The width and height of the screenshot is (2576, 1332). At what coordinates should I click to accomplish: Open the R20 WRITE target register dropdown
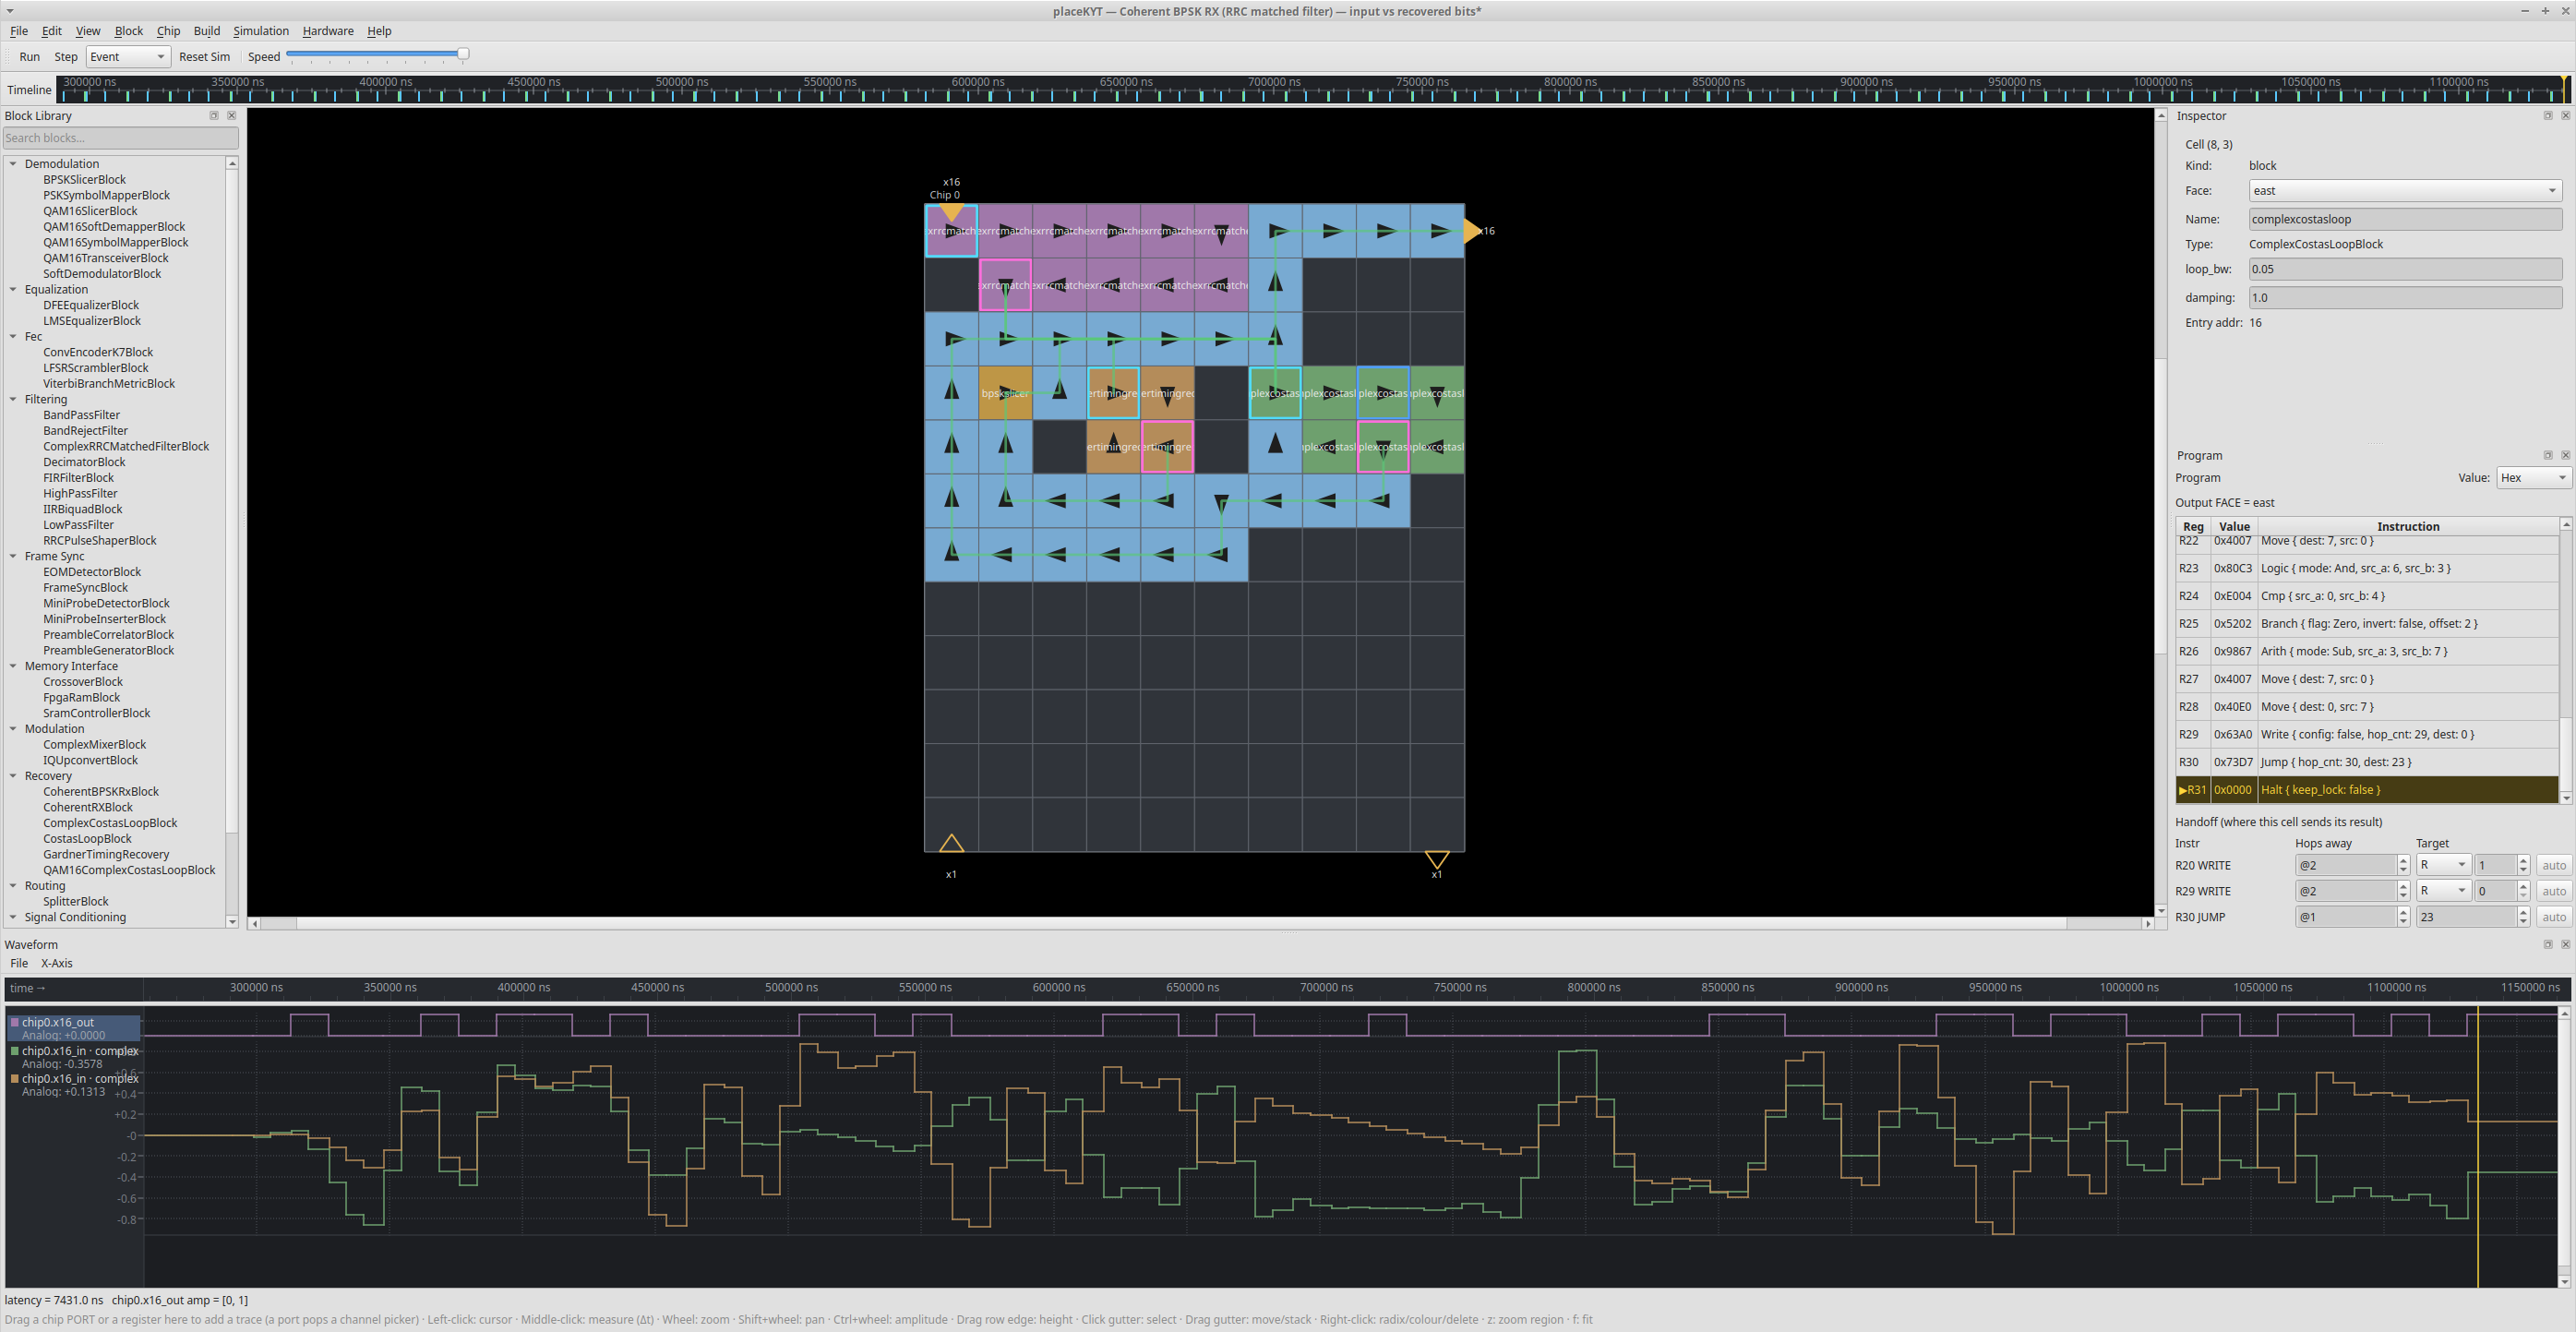pos(2443,865)
